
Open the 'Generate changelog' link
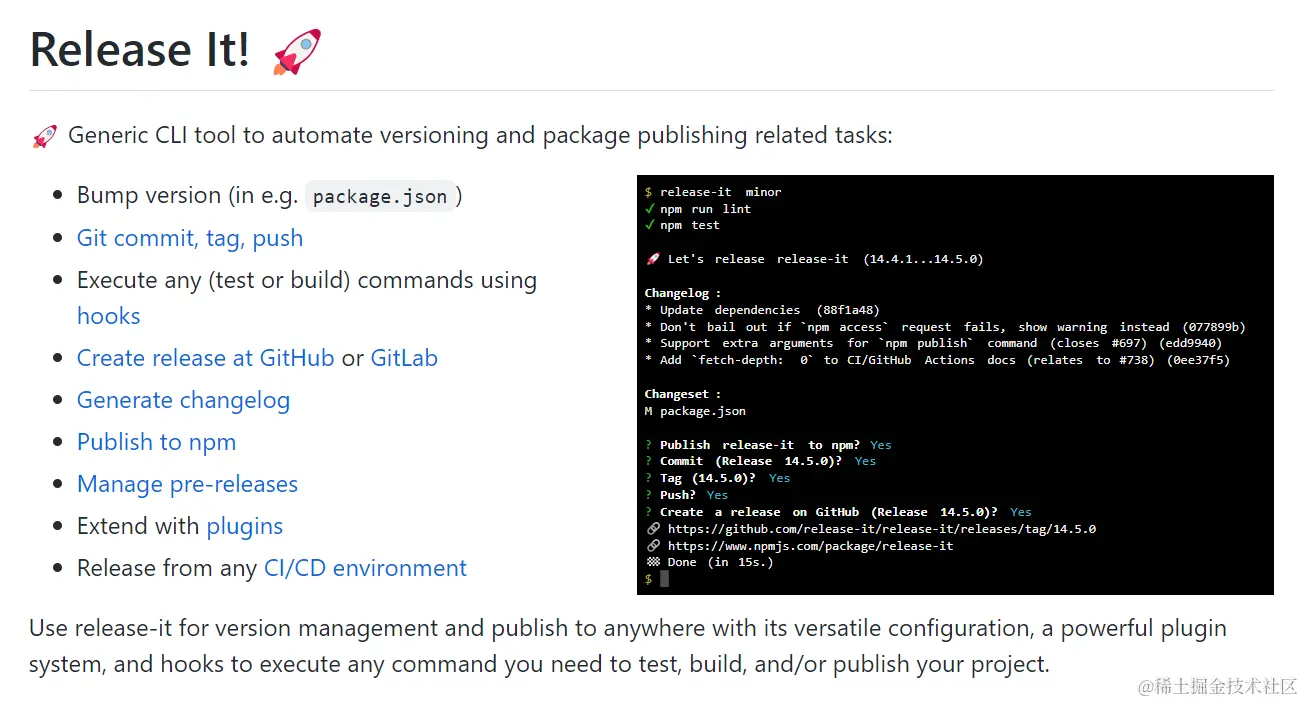pyautogui.click(x=183, y=400)
